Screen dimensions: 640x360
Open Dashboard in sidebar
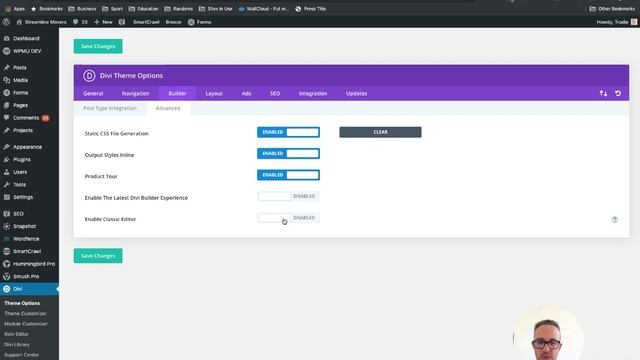26,38
